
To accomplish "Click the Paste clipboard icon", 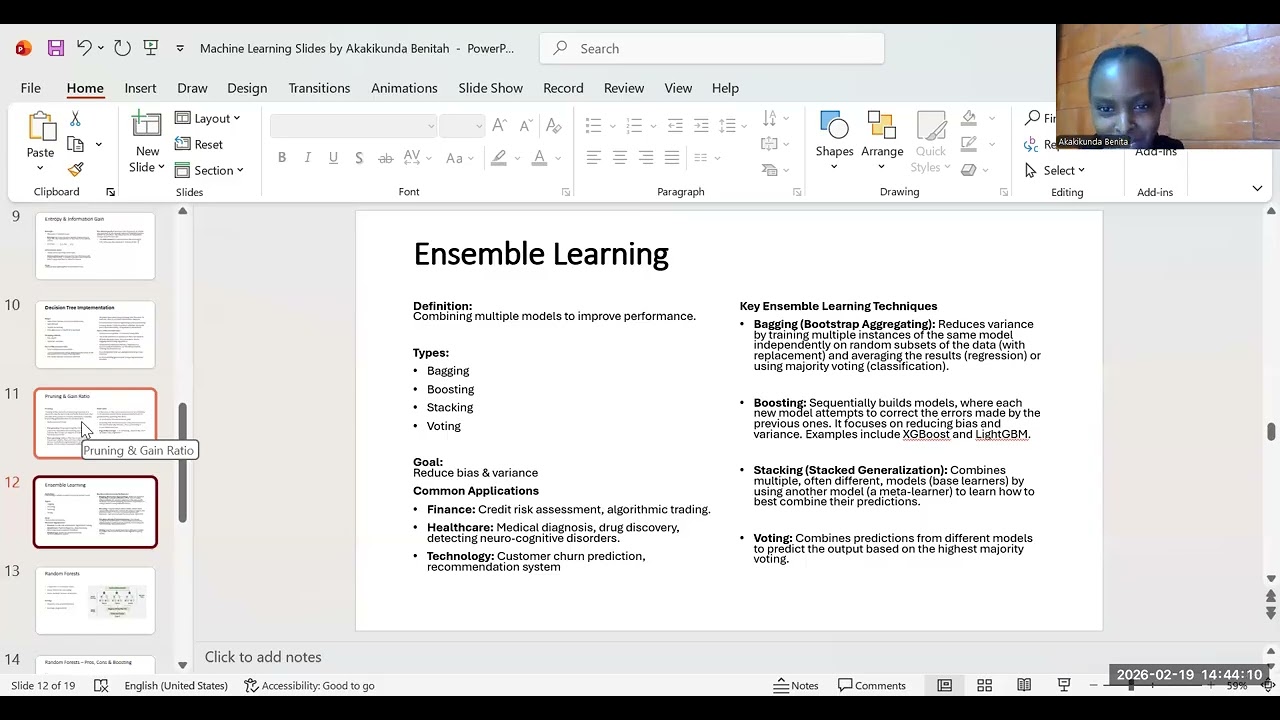I will pyautogui.click(x=40, y=128).
